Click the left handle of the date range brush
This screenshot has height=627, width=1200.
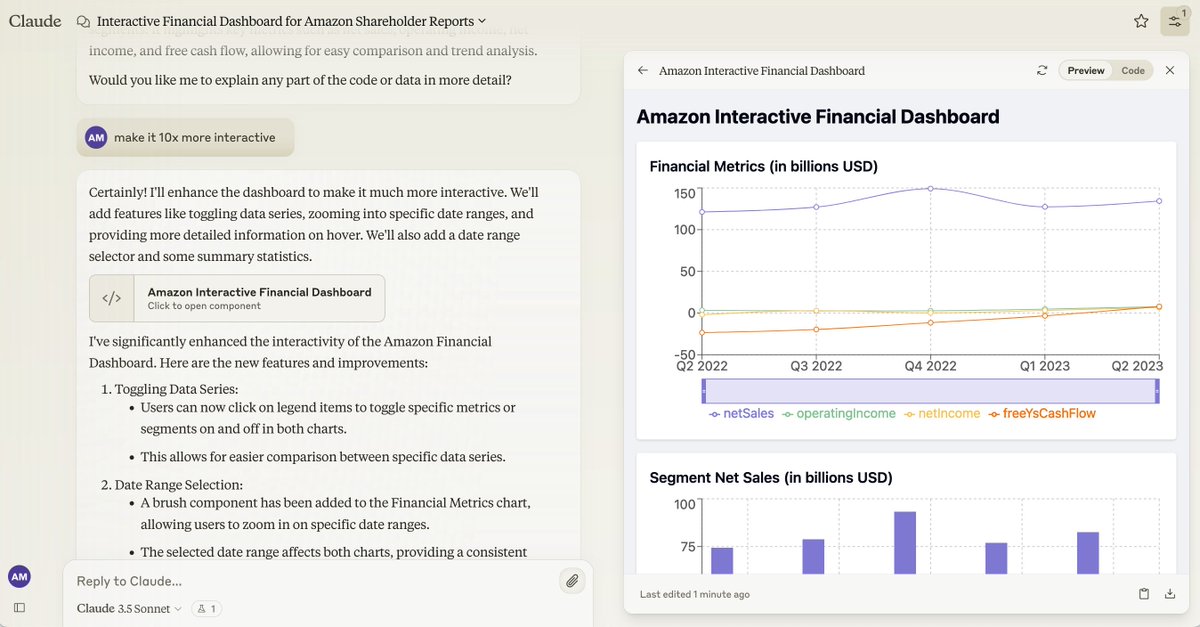(x=704, y=391)
